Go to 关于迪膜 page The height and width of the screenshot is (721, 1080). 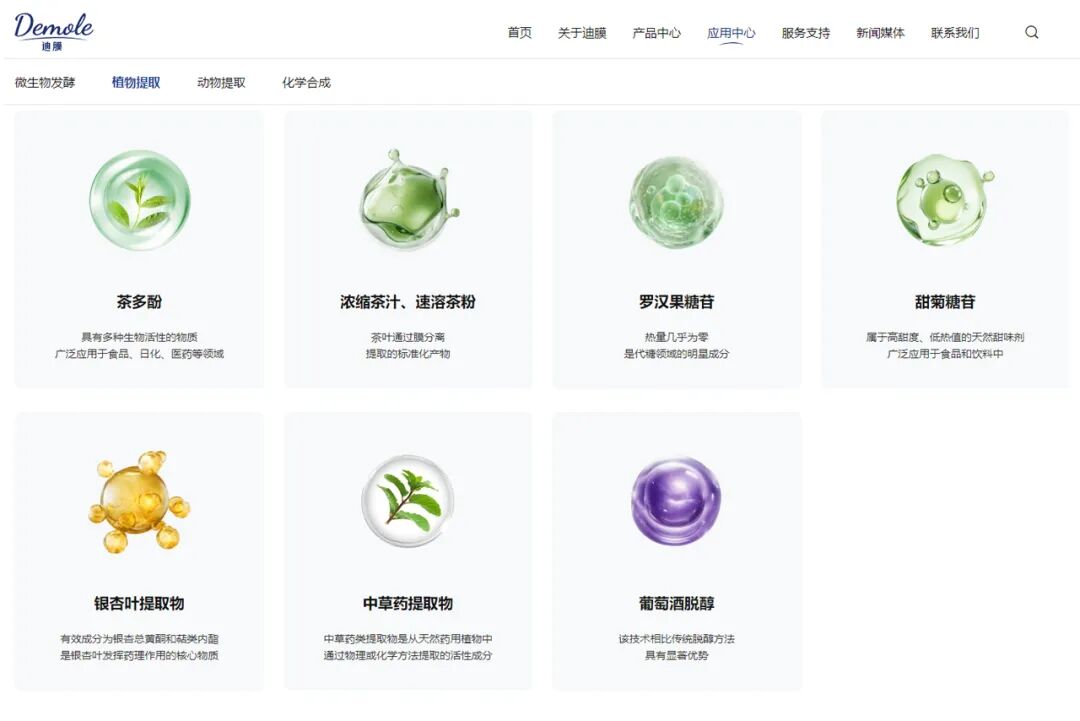[582, 33]
